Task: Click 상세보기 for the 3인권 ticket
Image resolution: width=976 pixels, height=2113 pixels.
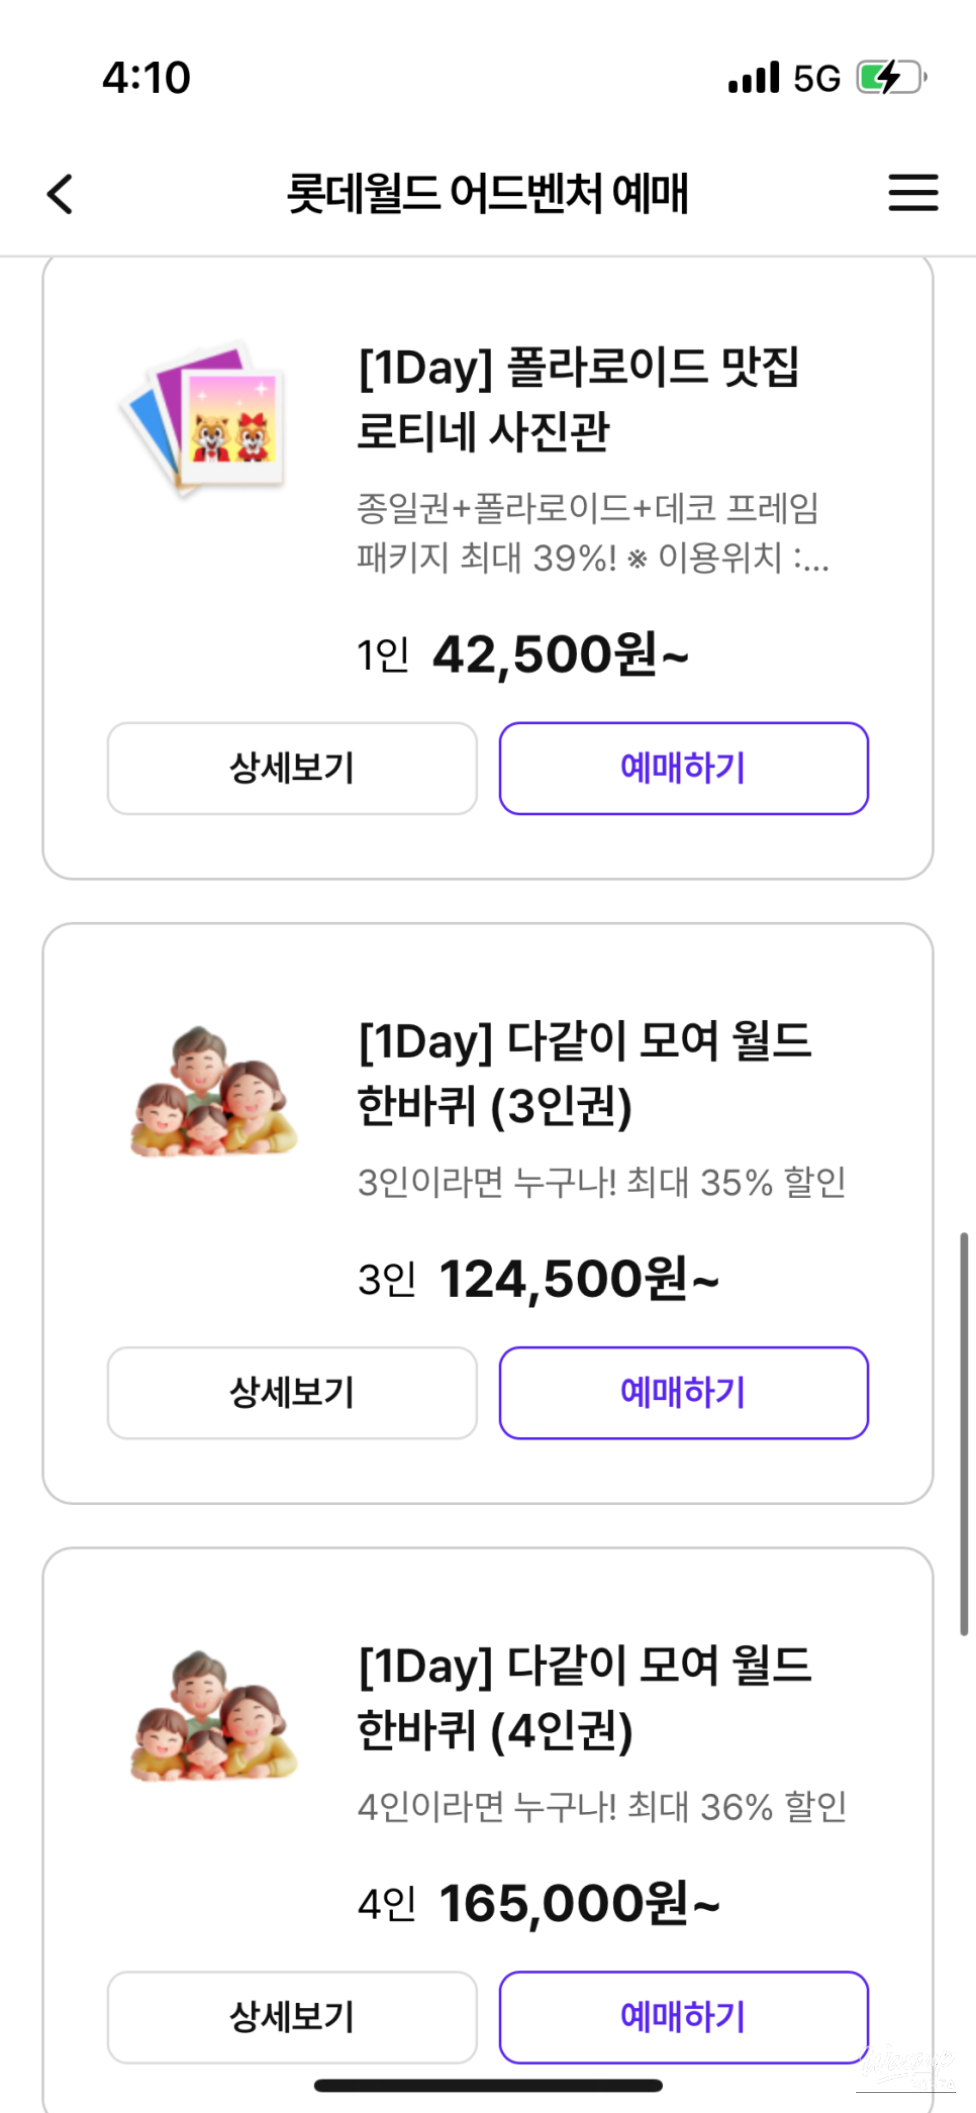Action: [292, 1392]
